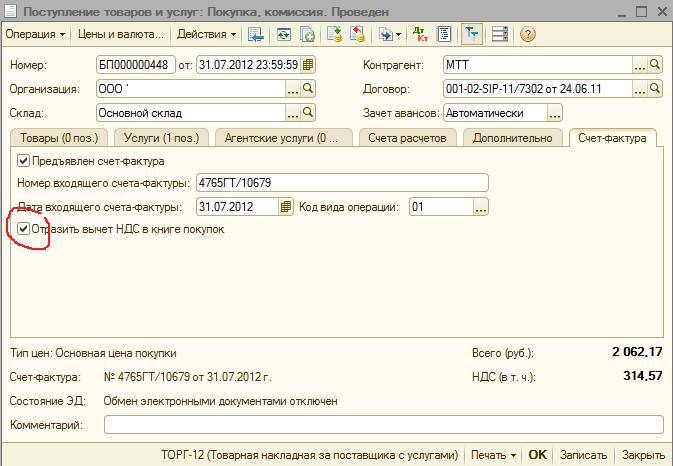Open the Счета расчетов tab

[x=407, y=138]
